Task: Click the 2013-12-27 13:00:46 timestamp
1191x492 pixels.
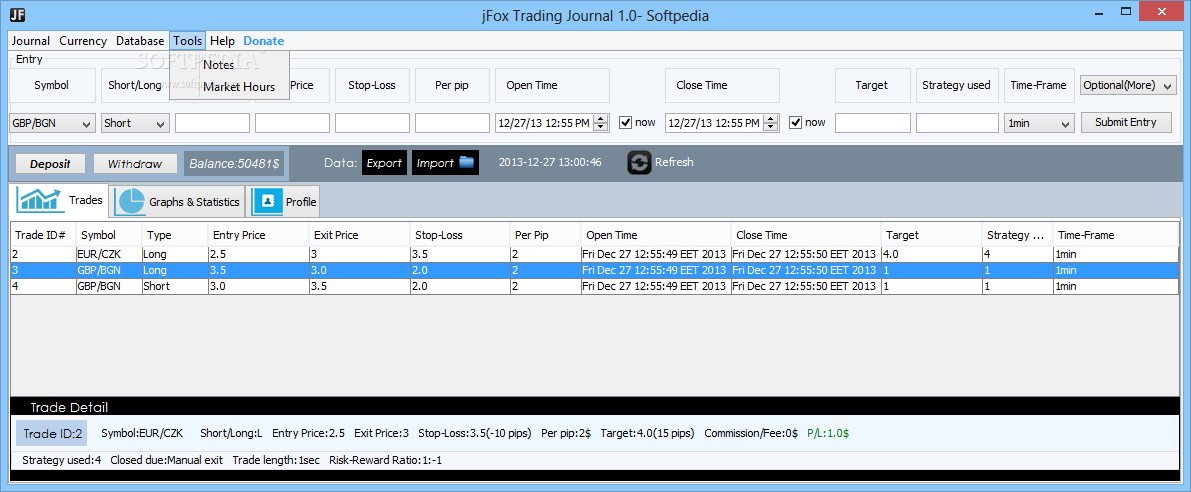Action: coord(550,162)
